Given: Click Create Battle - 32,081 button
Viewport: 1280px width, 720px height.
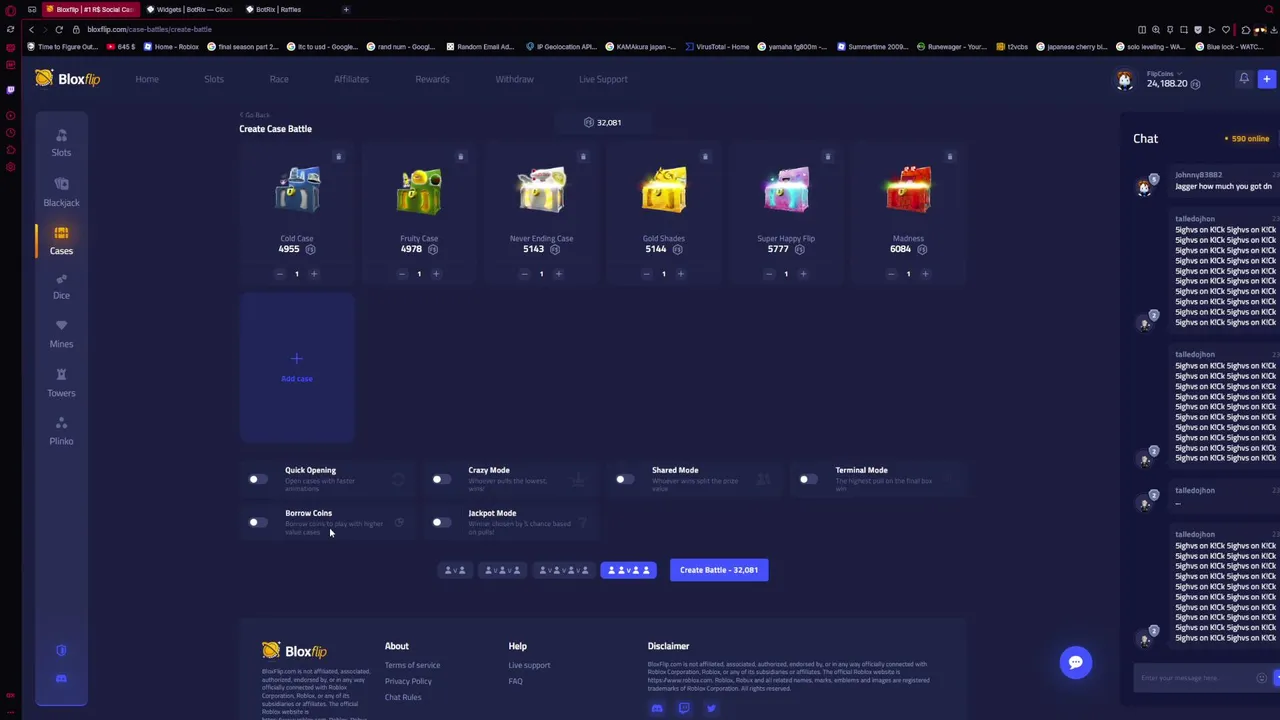Looking at the screenshot, I should point(719,570).
